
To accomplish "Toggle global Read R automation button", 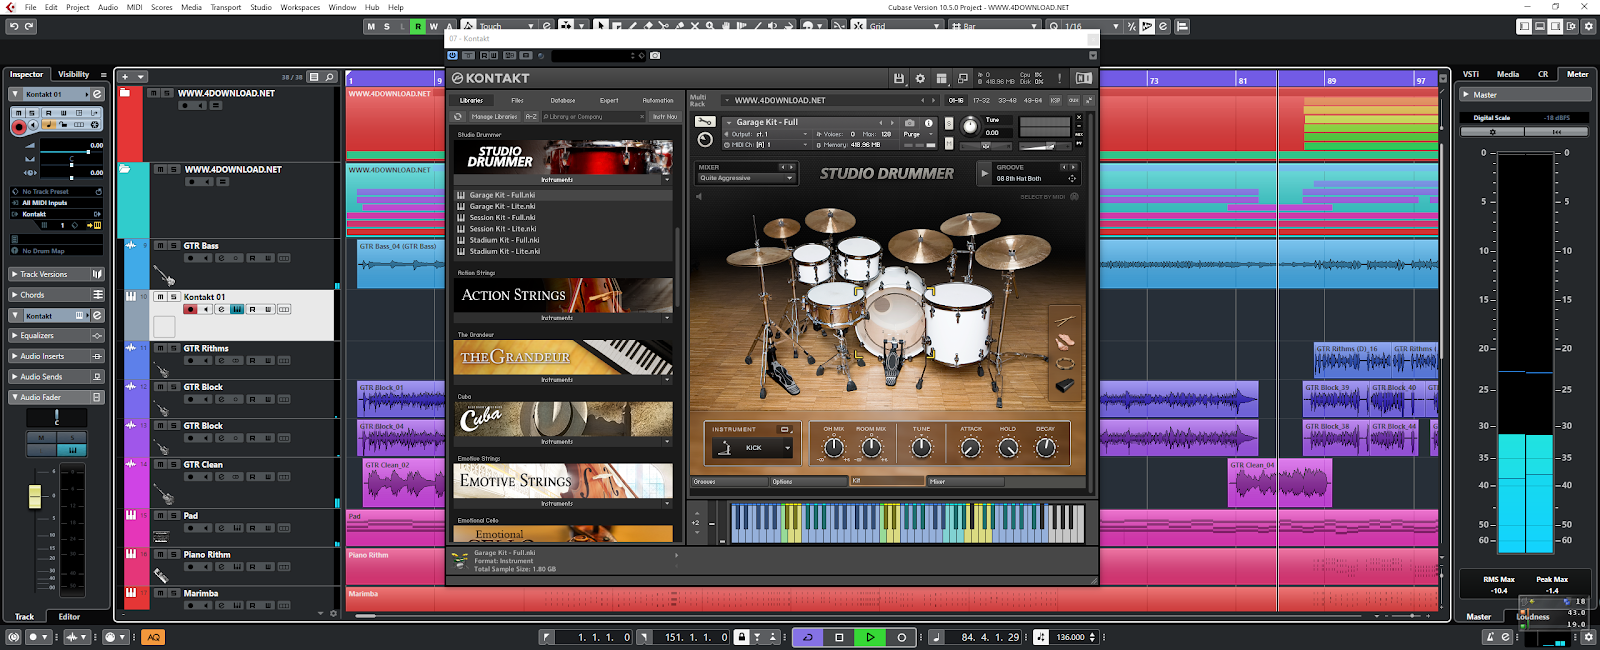I will click(418, 26).
